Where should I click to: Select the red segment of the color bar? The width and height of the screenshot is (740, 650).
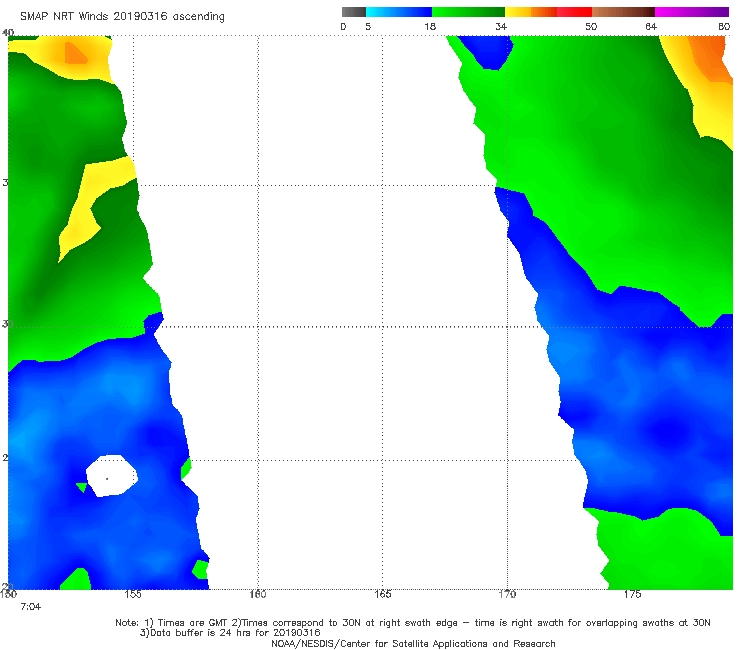[574, 12]
